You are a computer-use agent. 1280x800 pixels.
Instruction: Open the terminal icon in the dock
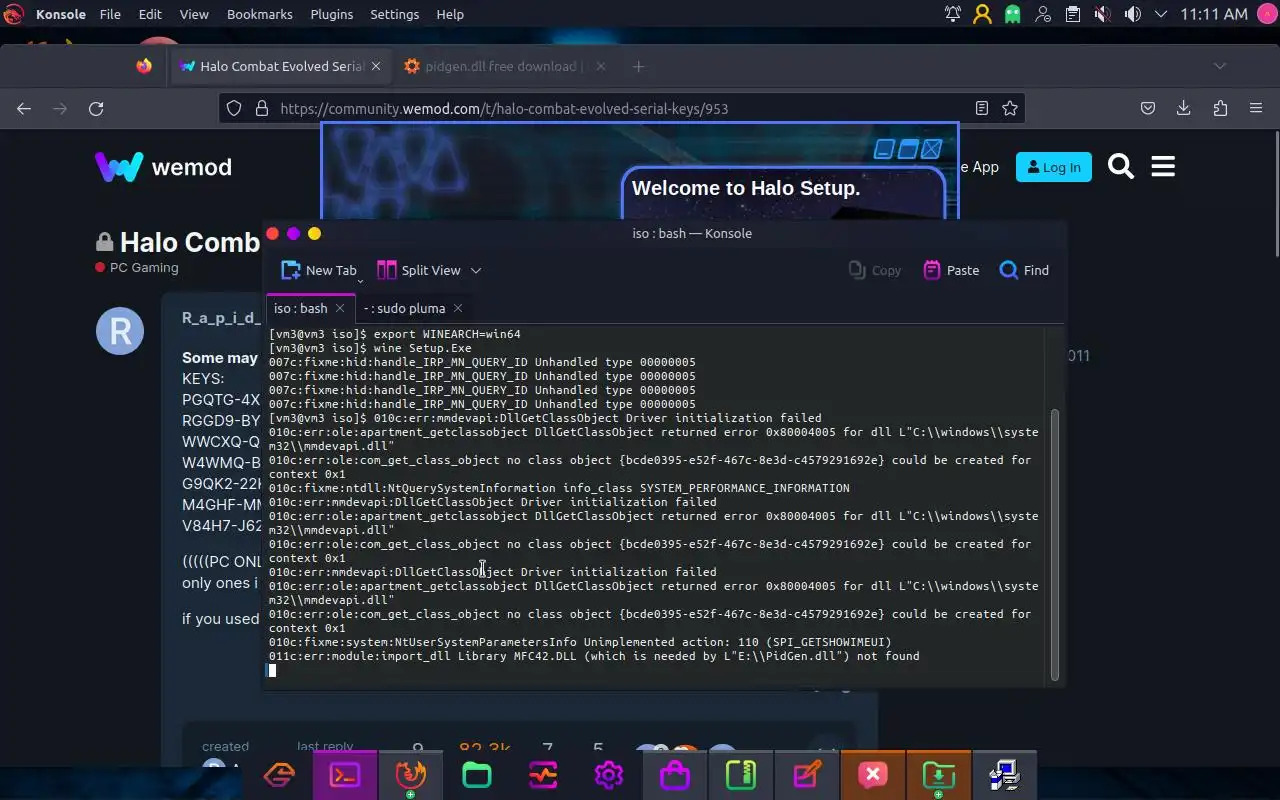pos(345,775)
